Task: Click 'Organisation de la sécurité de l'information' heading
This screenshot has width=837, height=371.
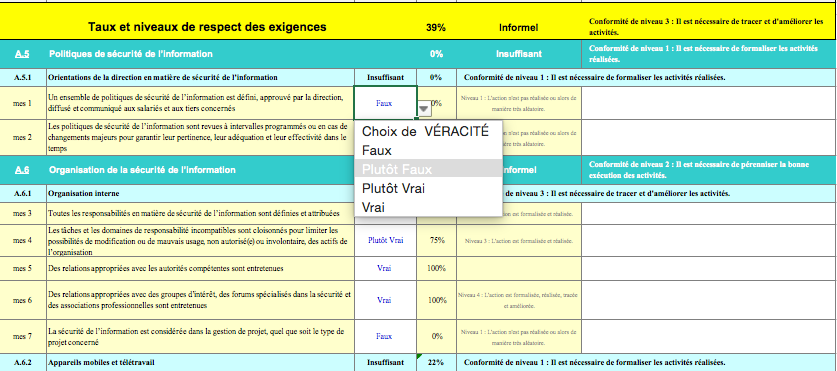Action: tap(142, 170)
